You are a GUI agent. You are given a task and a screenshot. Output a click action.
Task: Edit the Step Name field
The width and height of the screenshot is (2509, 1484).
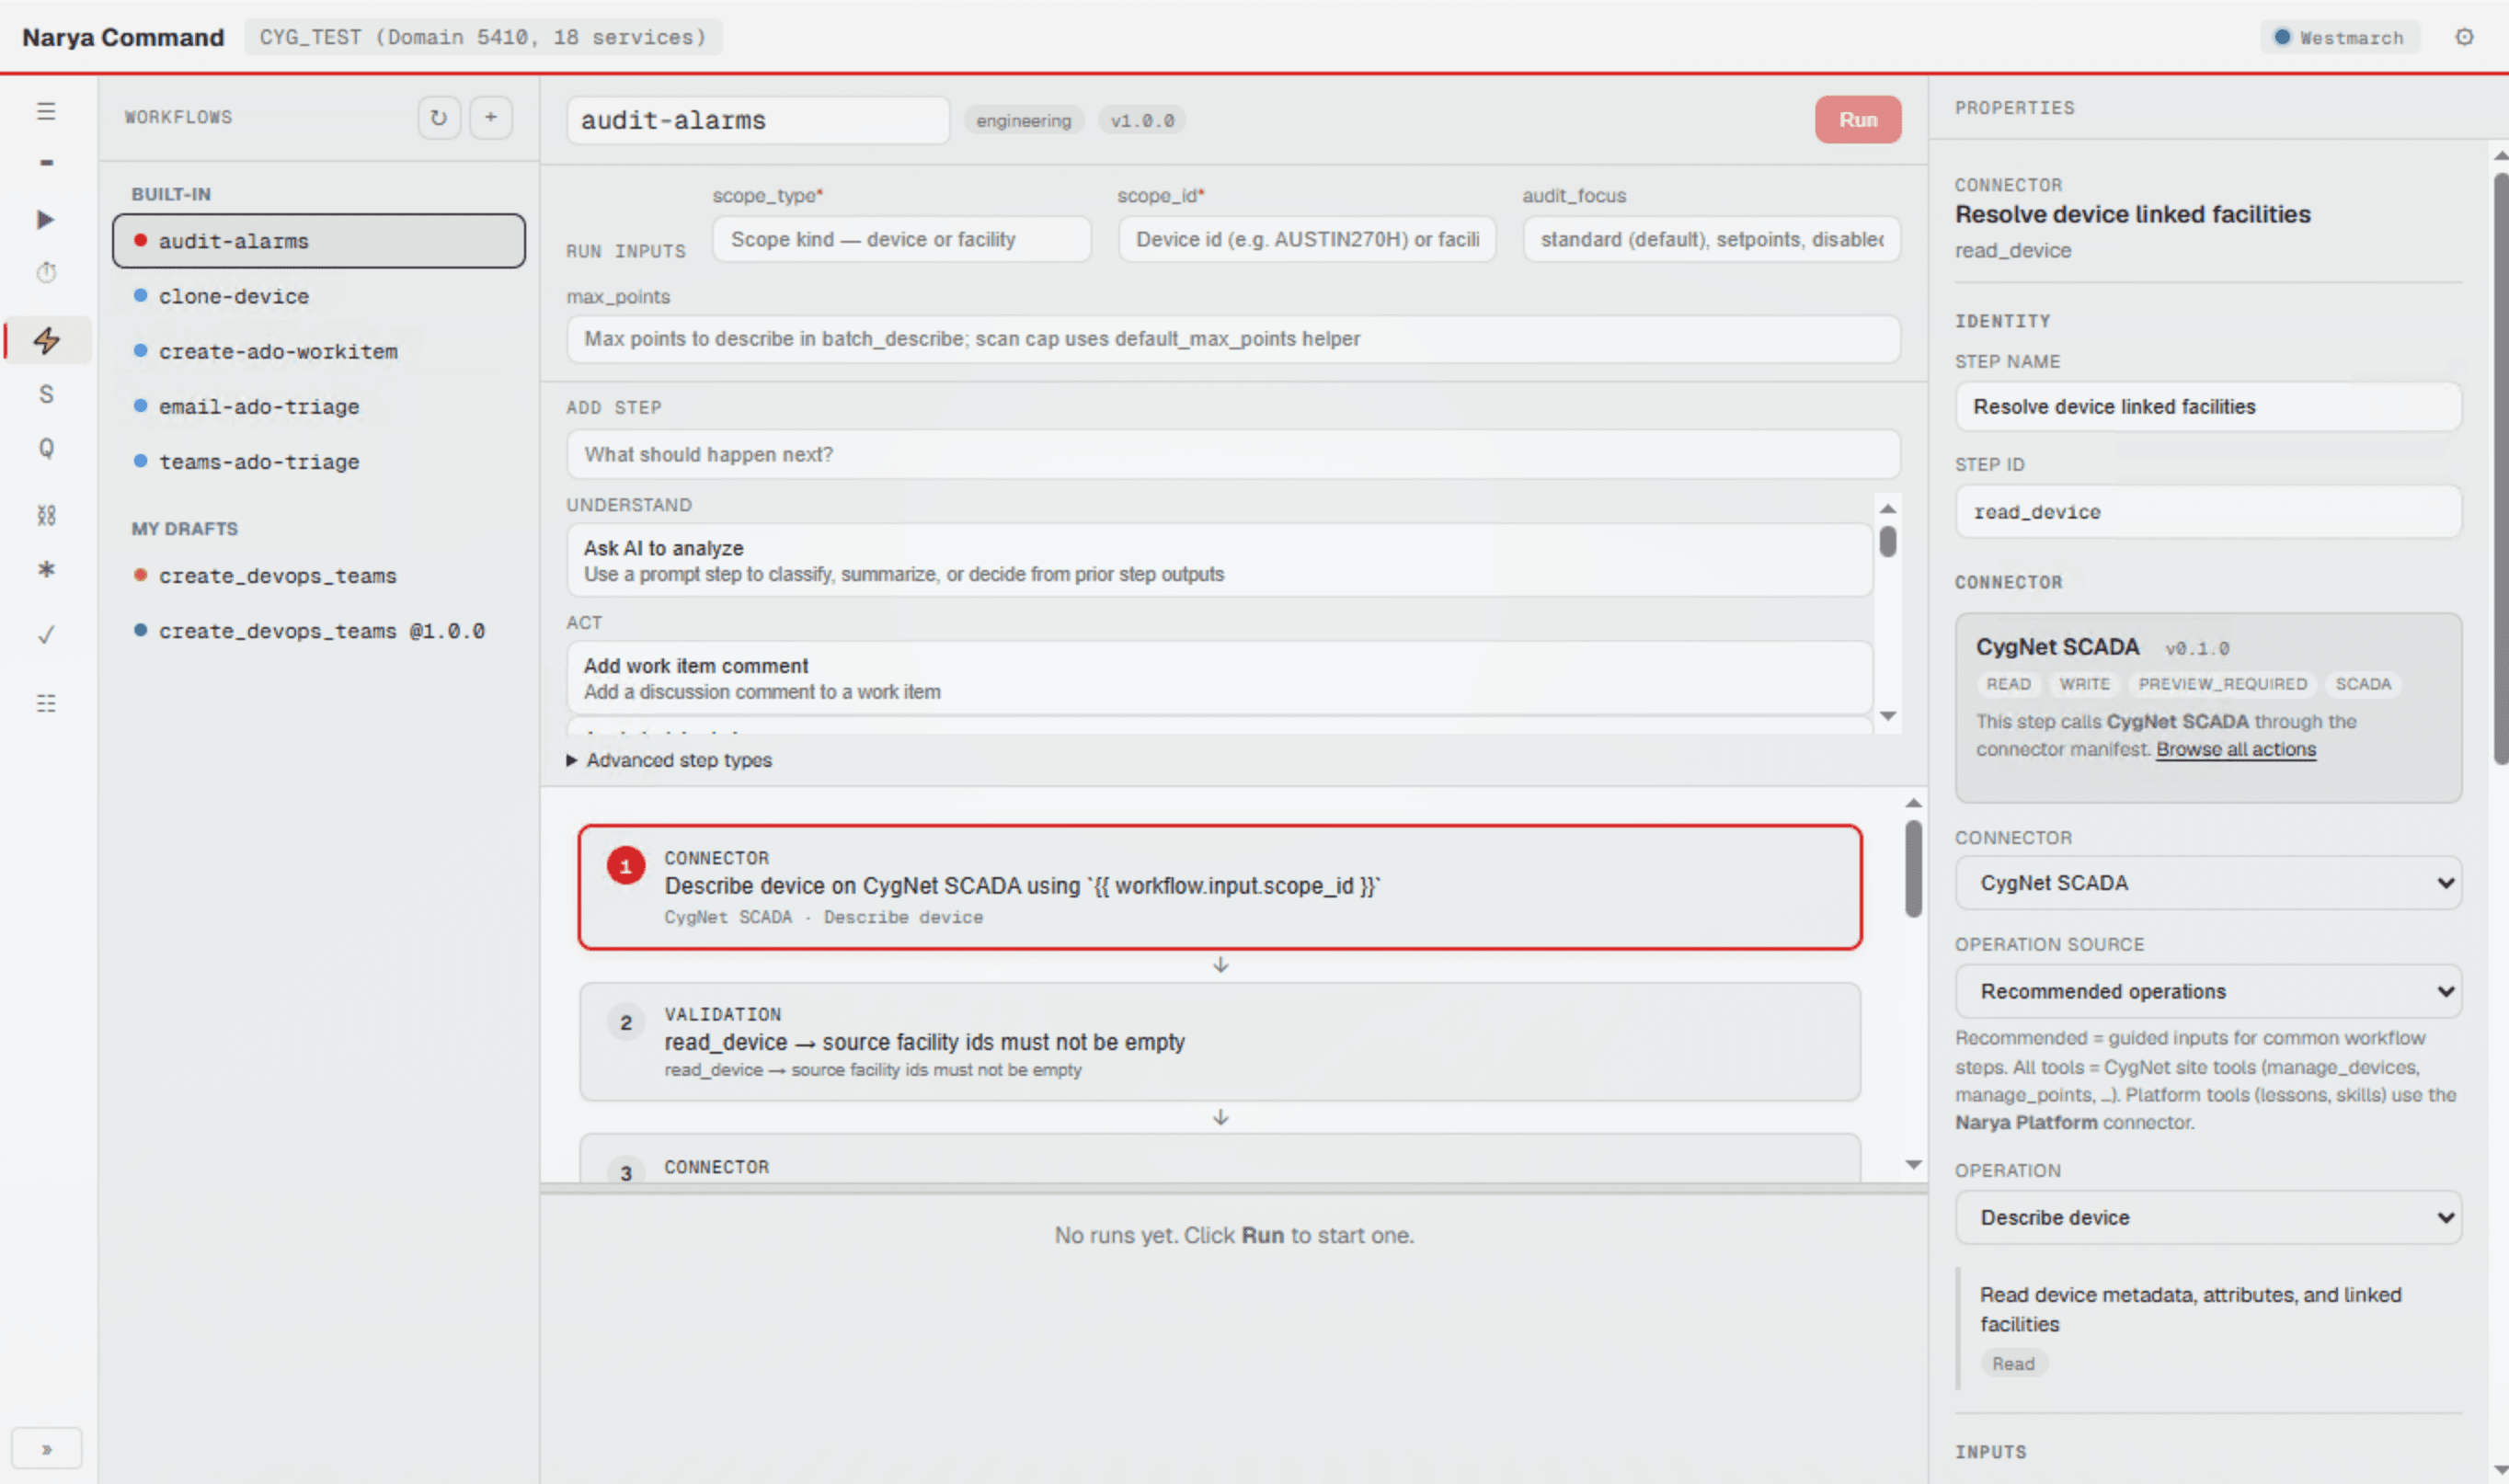click(x=2208, y=406)
